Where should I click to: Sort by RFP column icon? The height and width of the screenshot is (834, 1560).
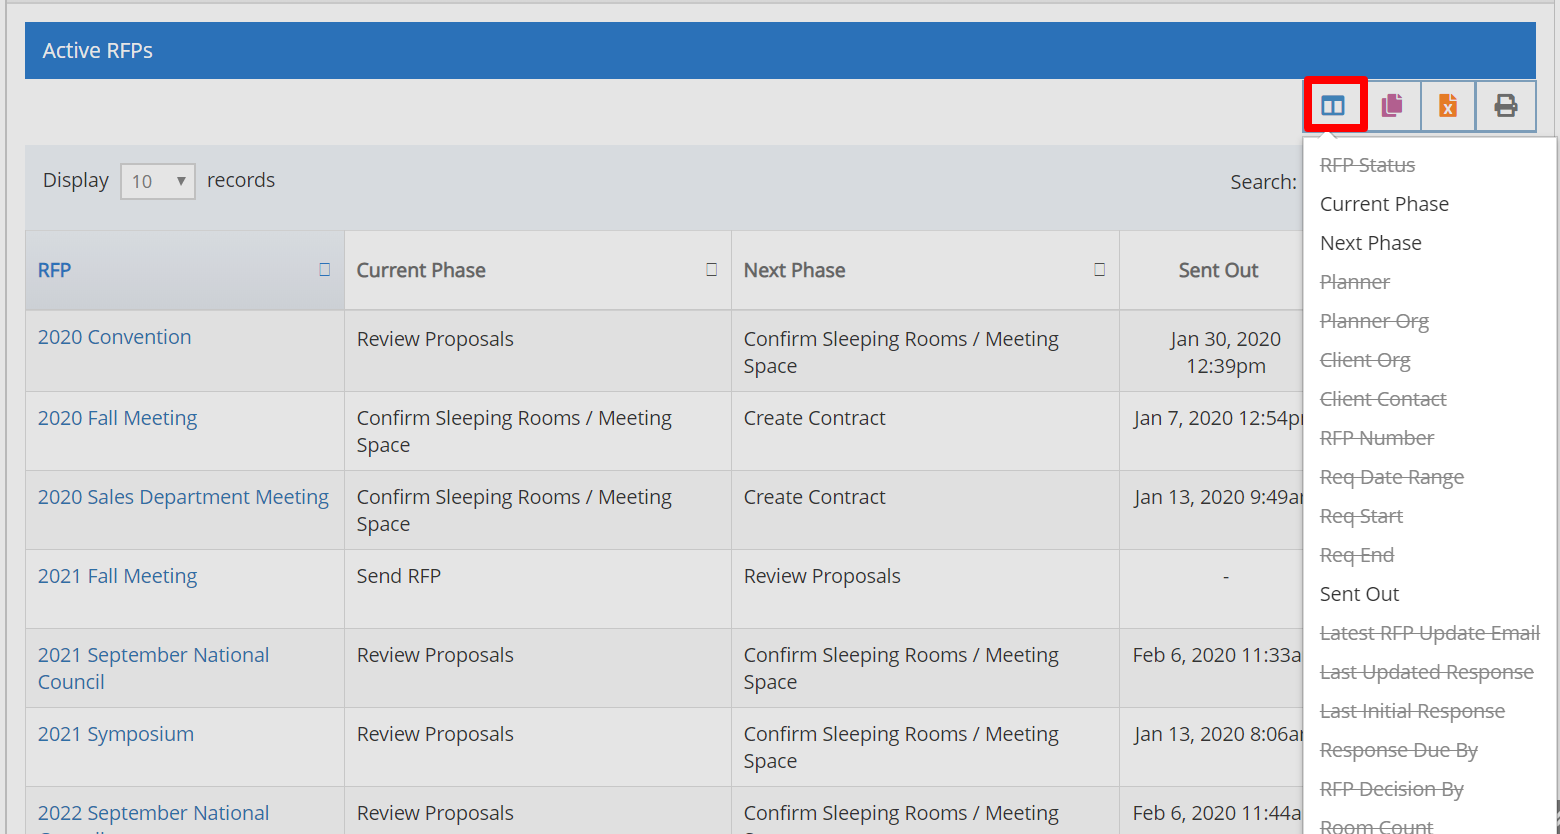pos(324,270)
